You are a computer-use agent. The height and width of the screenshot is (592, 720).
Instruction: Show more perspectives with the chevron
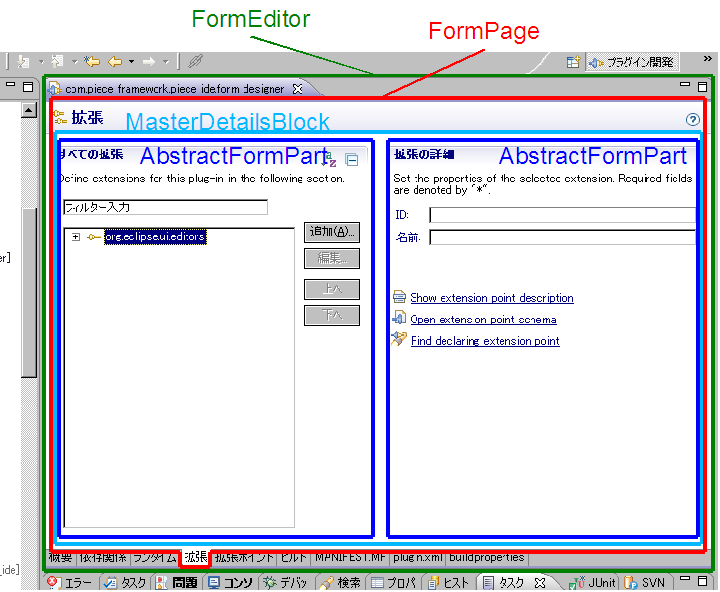(708, 59)
